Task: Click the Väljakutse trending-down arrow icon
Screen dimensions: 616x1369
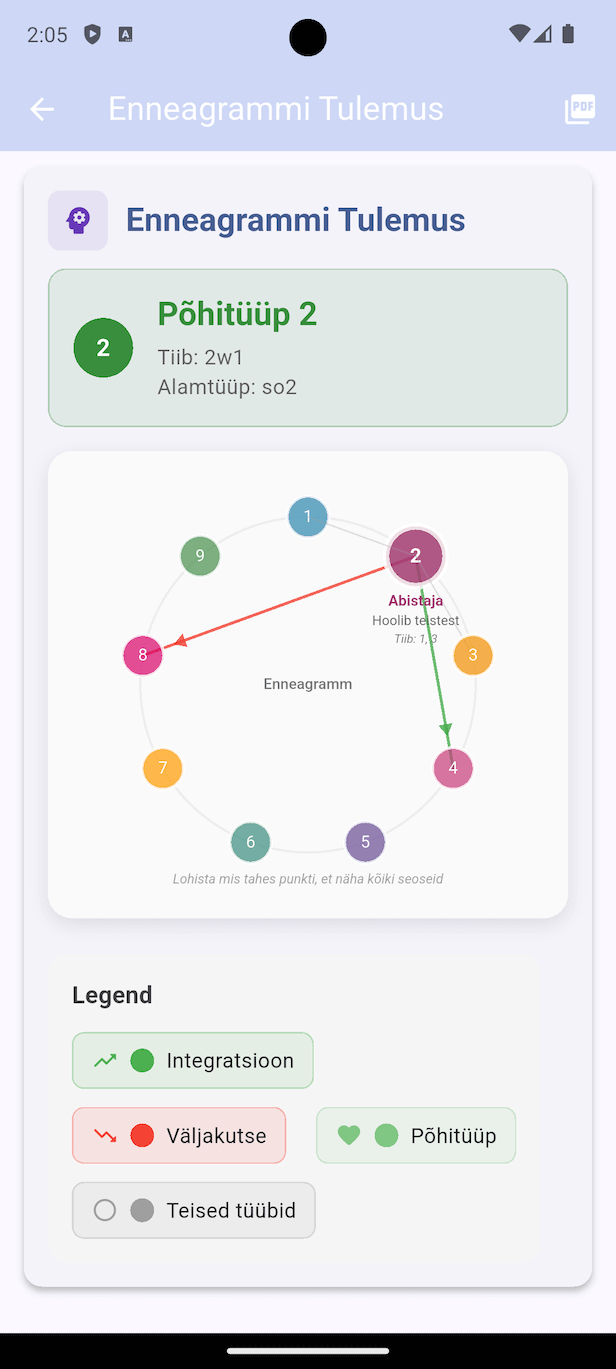Action: coord(105,1135)
